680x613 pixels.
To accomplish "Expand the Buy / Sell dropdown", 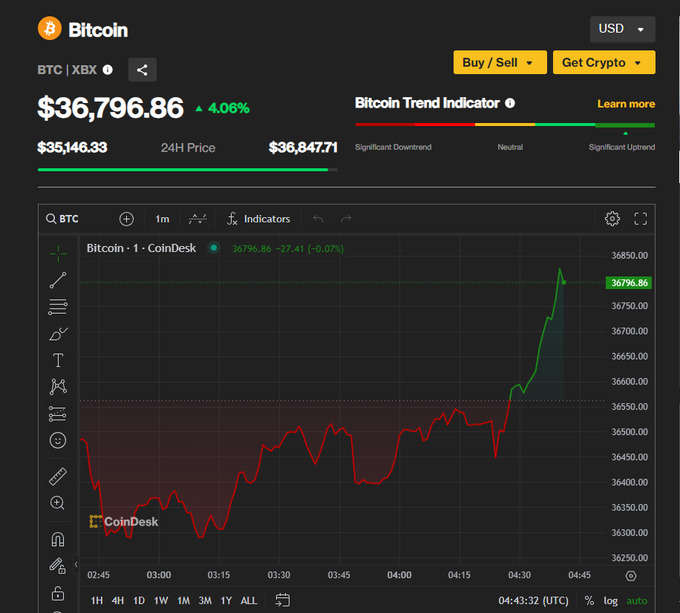I will coord(500,62).
